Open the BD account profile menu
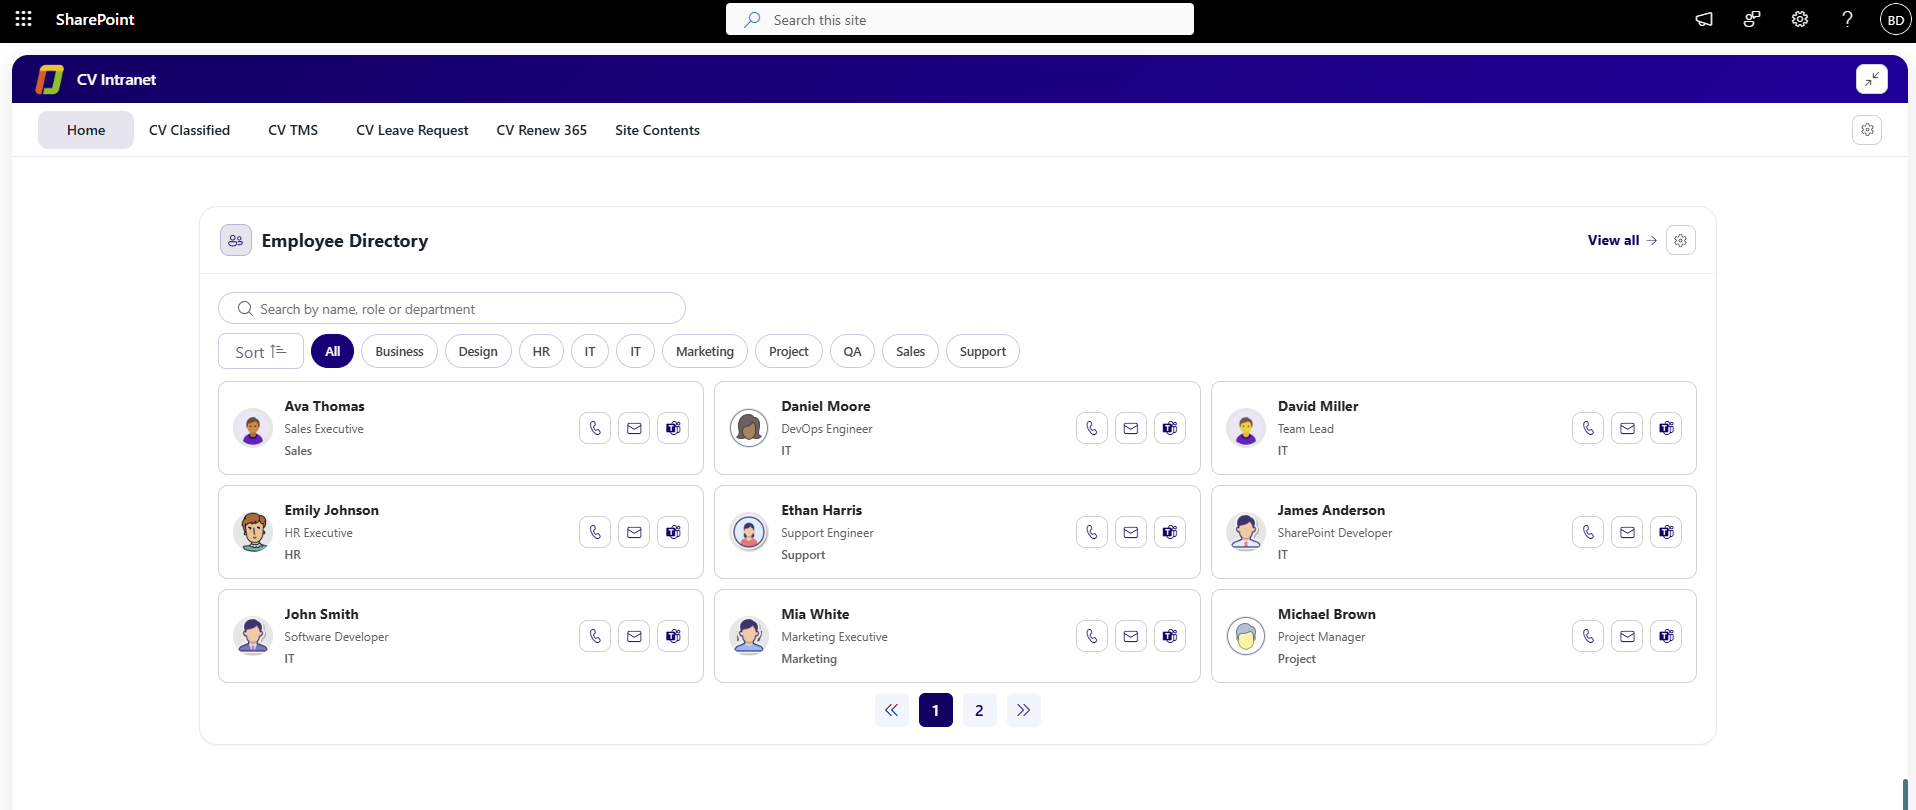This screenshot has height=810, width=1916. click(1895, 19)
